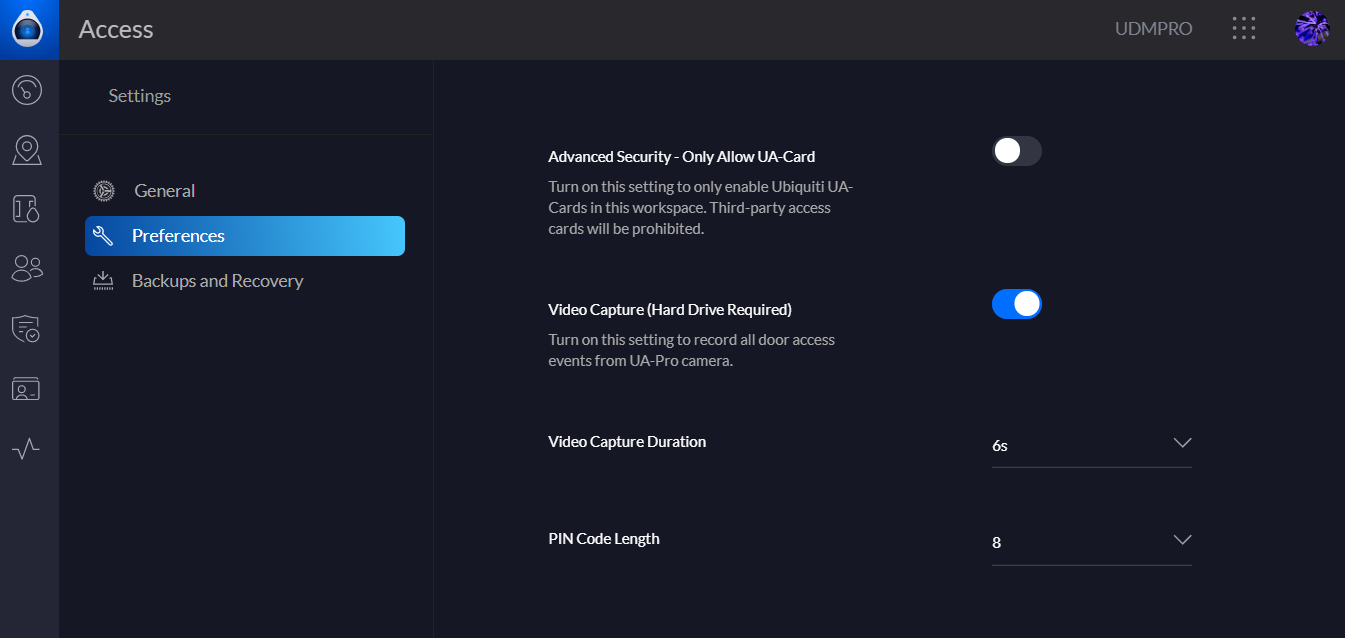1345x638 pixels.
Task: Open the Dashboard gauge icon in sidebar
Action: point(27,90)
